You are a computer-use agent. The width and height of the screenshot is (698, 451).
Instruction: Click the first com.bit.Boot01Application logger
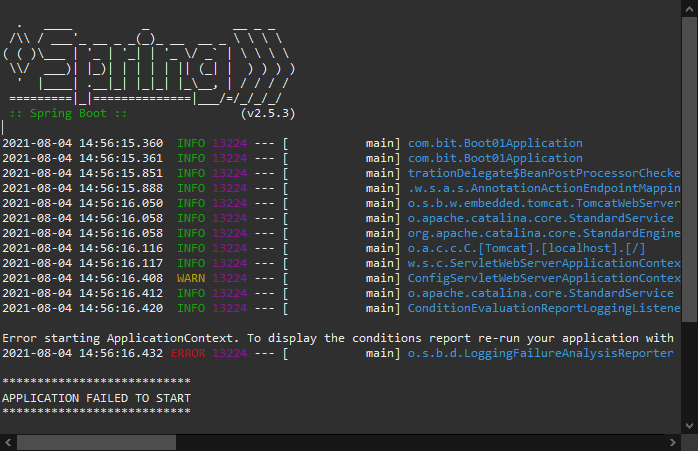(495, 143)
